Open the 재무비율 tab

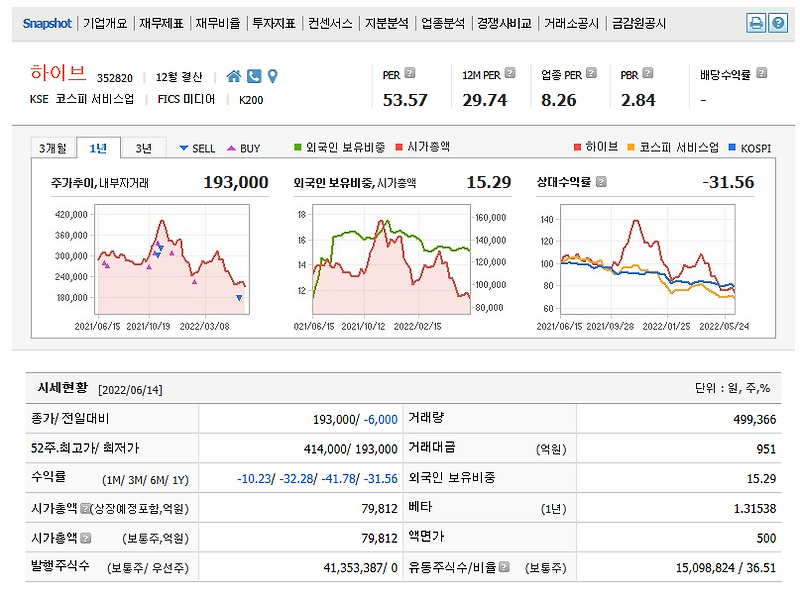coord(218,23)
